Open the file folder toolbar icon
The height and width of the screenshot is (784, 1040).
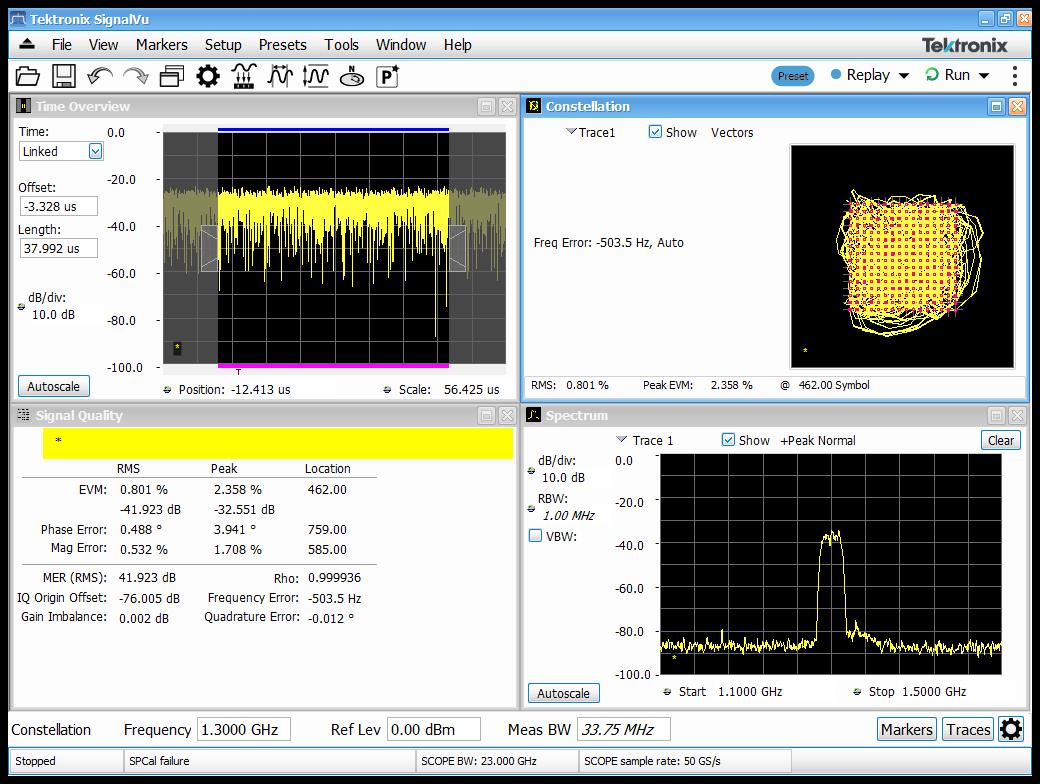[28, 76]
